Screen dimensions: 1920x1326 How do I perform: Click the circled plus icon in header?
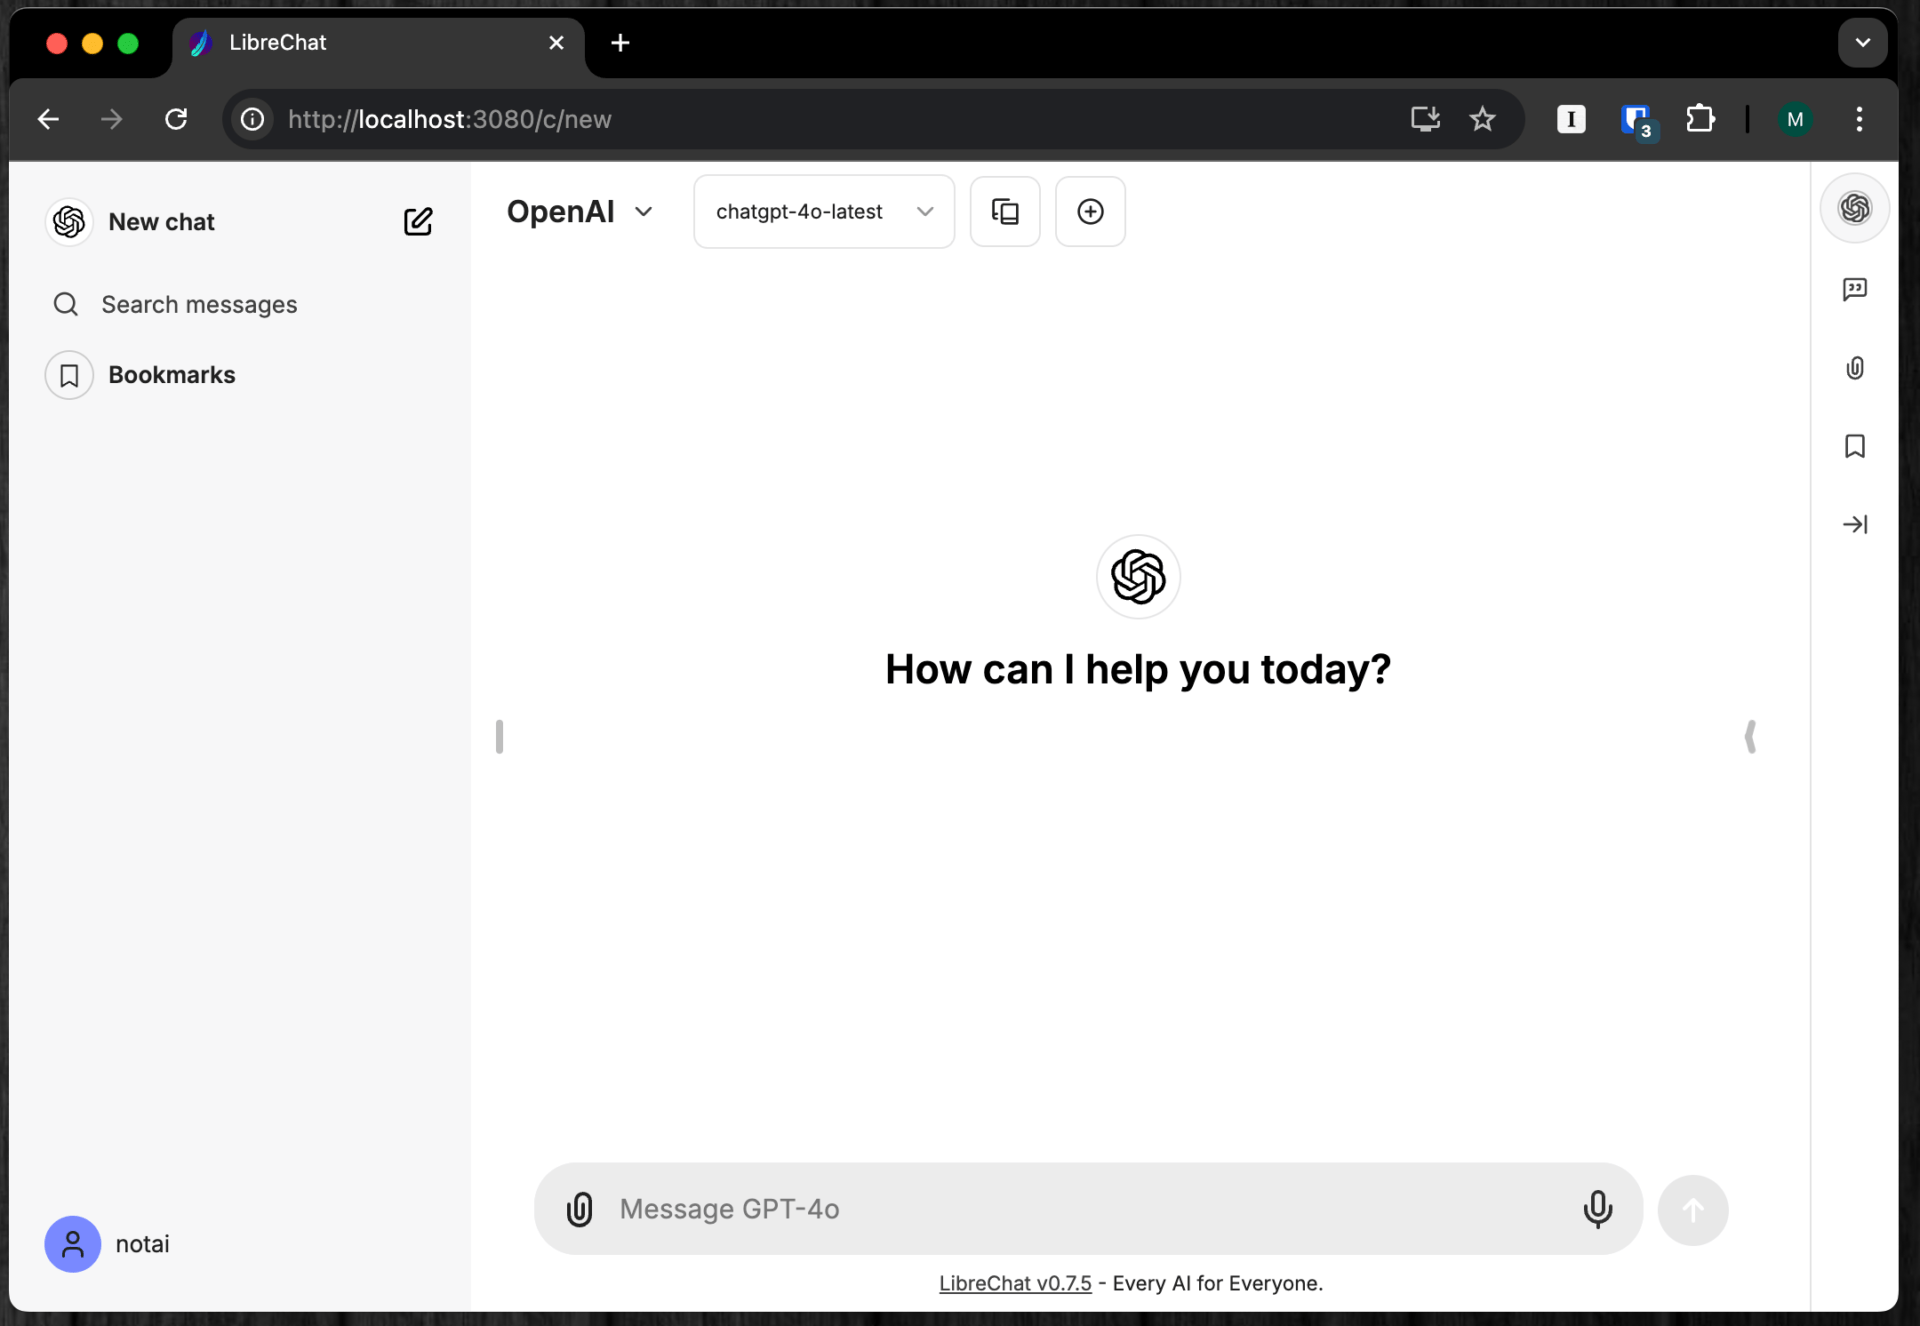pyautogui.click(x=1090, y=211)
